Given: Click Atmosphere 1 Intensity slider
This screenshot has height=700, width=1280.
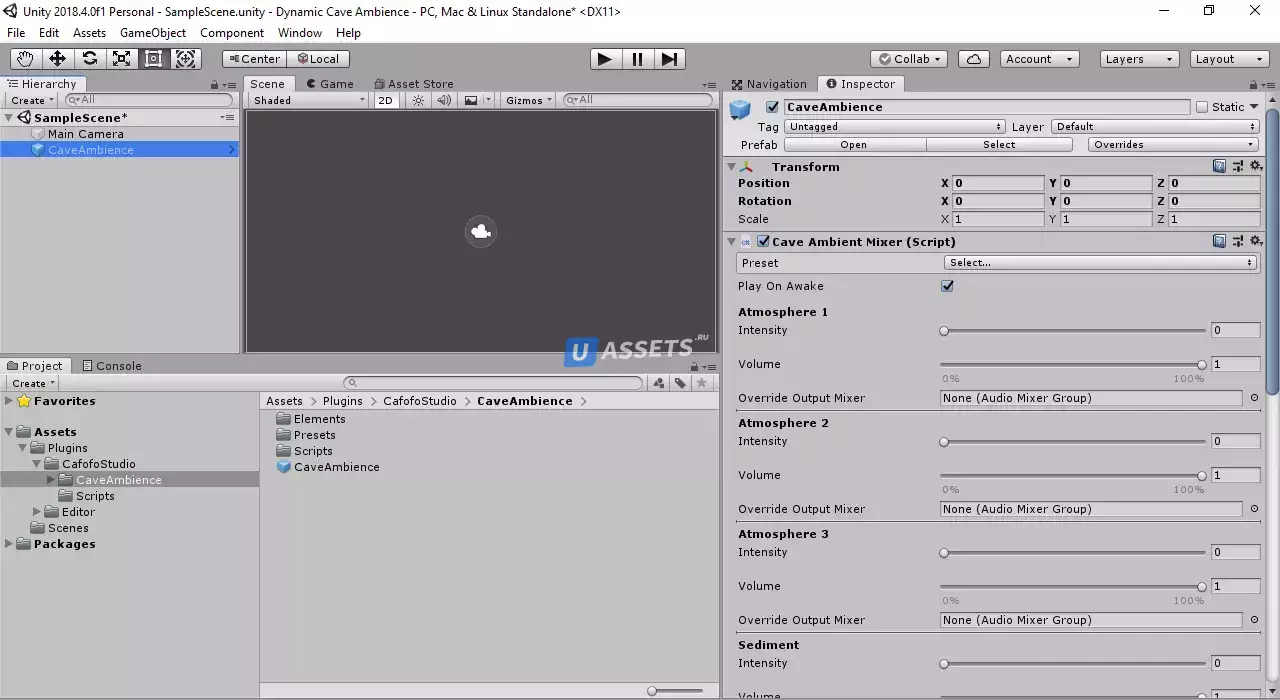Looking at the screenshot, I should coord(1074,330).
